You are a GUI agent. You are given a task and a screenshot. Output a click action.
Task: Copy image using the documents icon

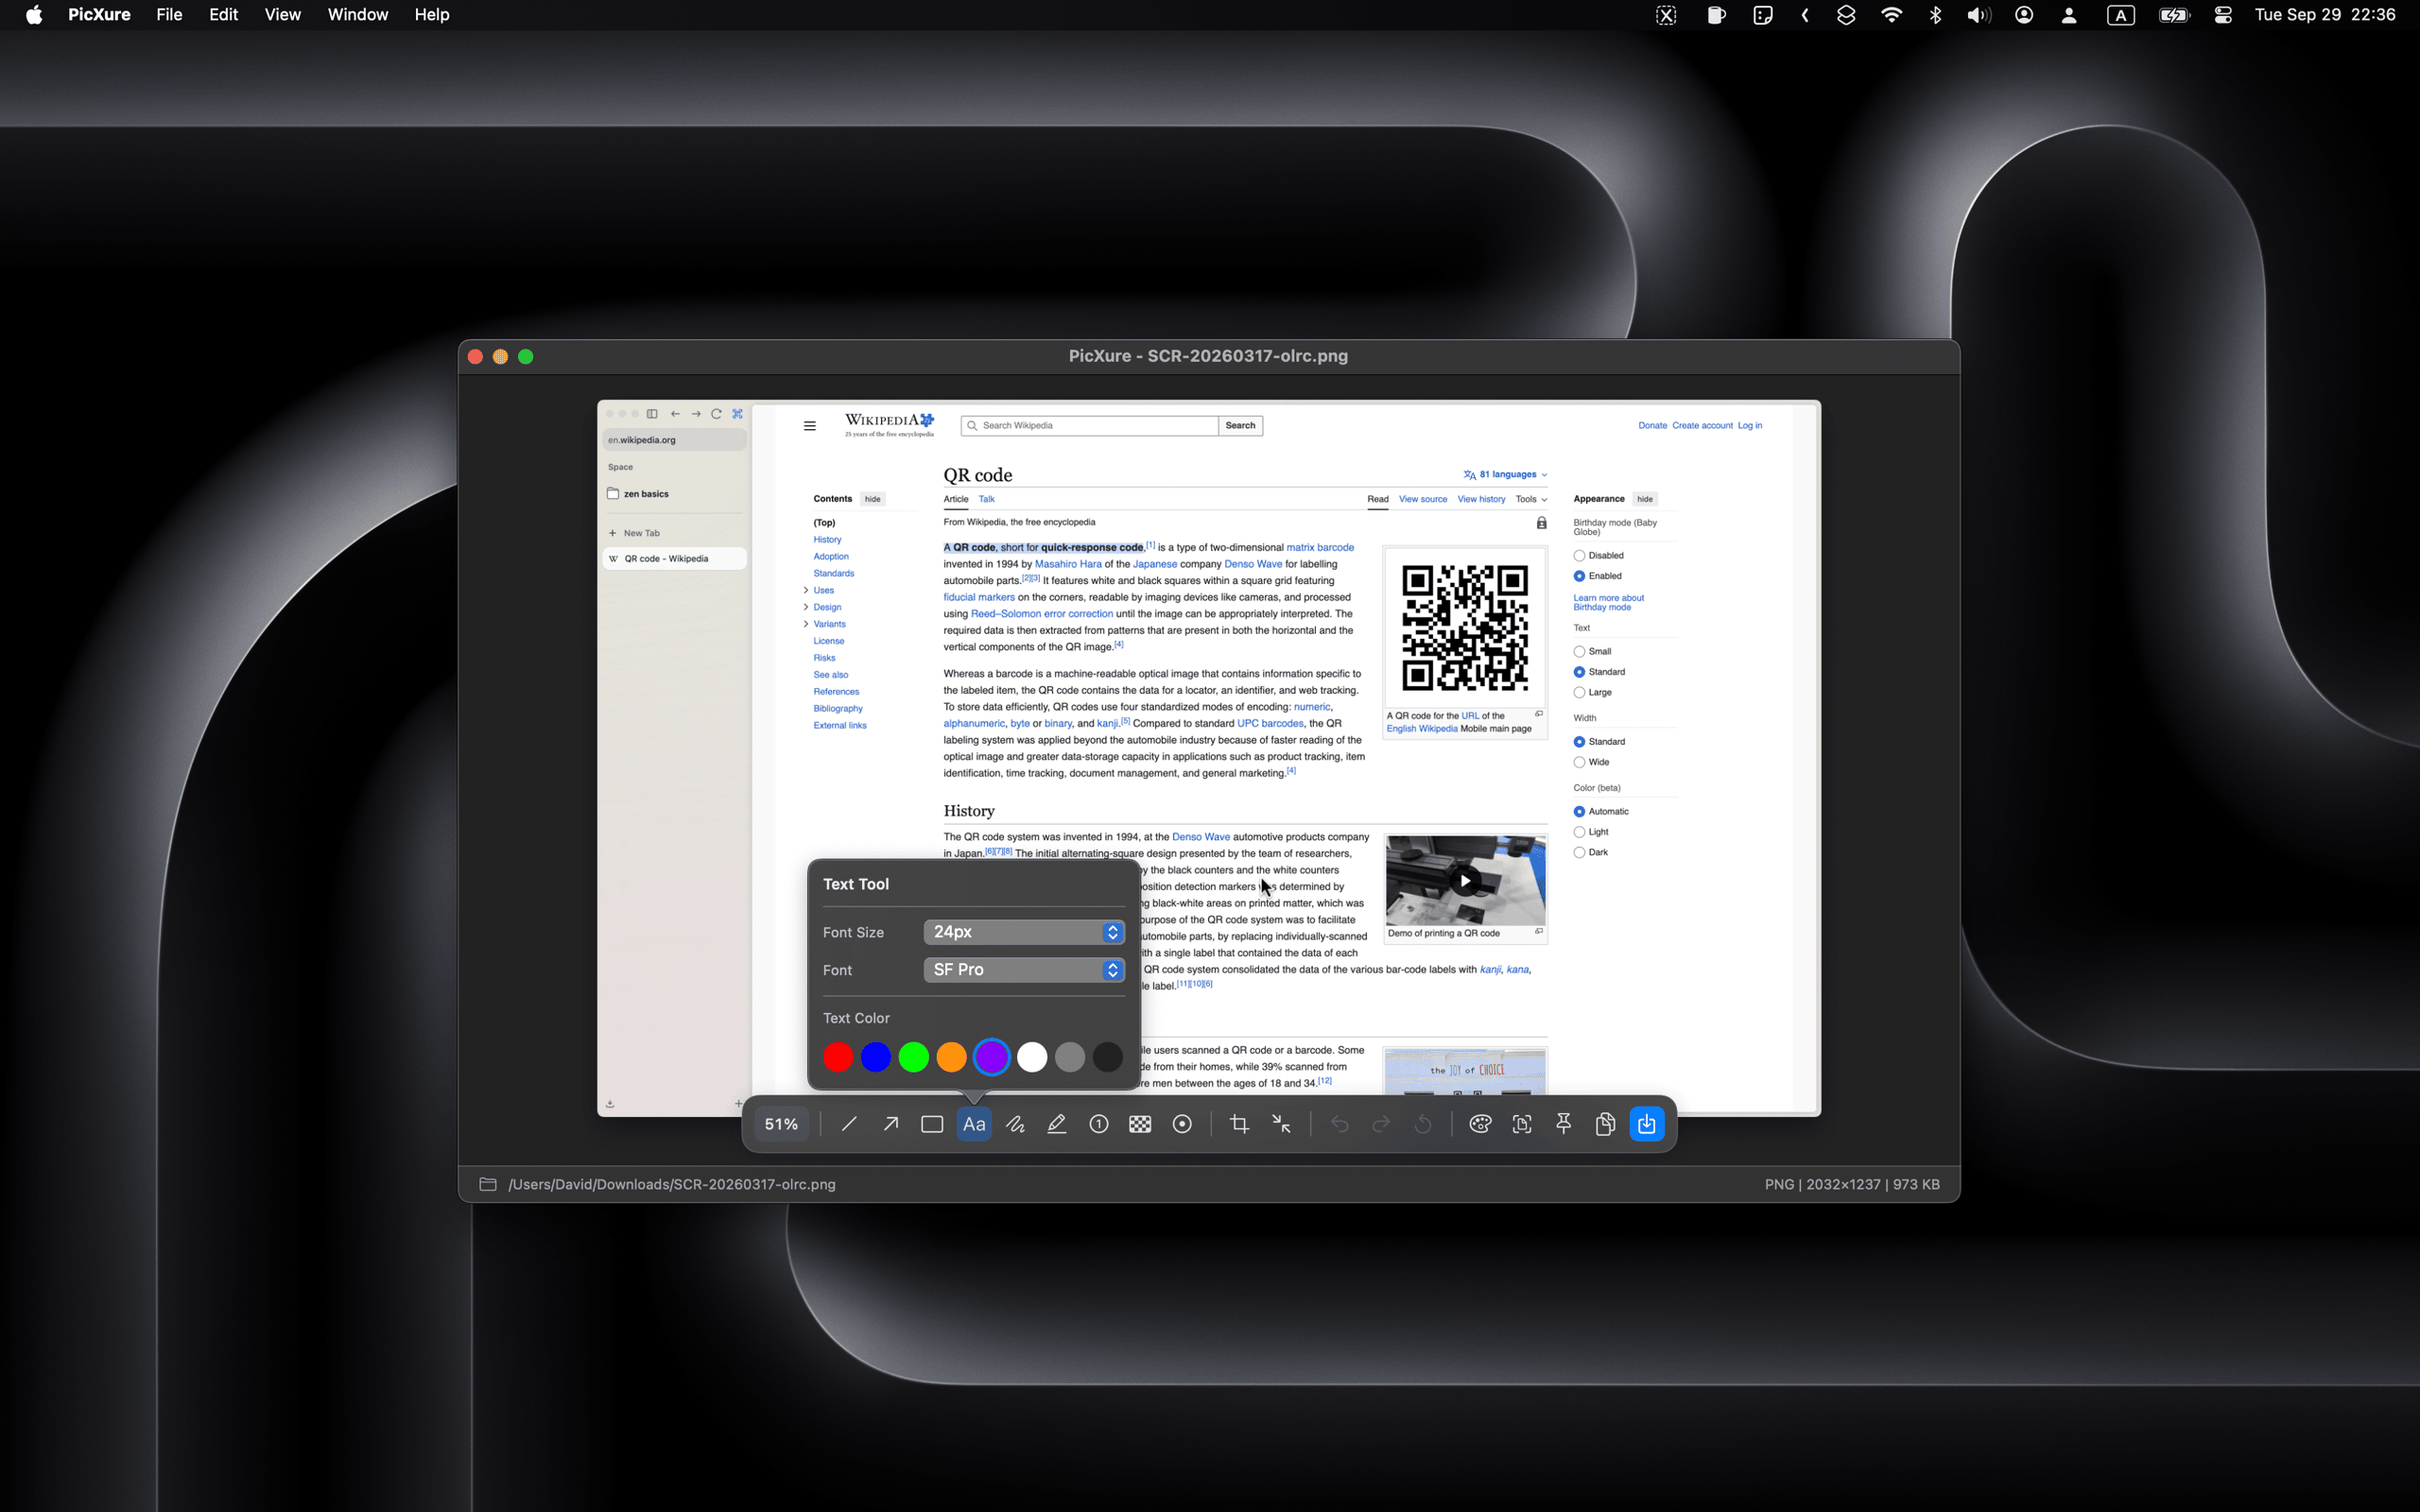[1605, 1124]
